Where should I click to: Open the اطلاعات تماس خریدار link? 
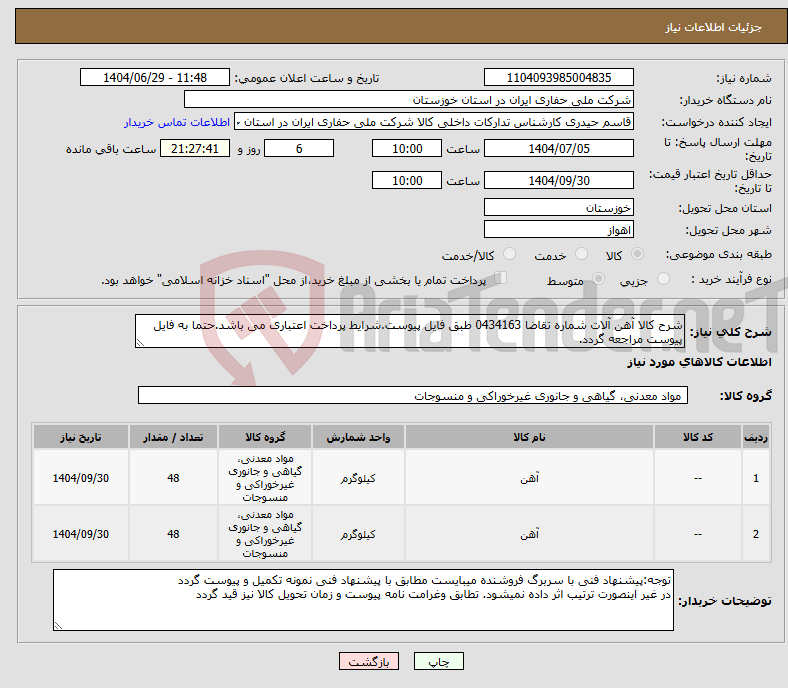(x=177, y=122)
